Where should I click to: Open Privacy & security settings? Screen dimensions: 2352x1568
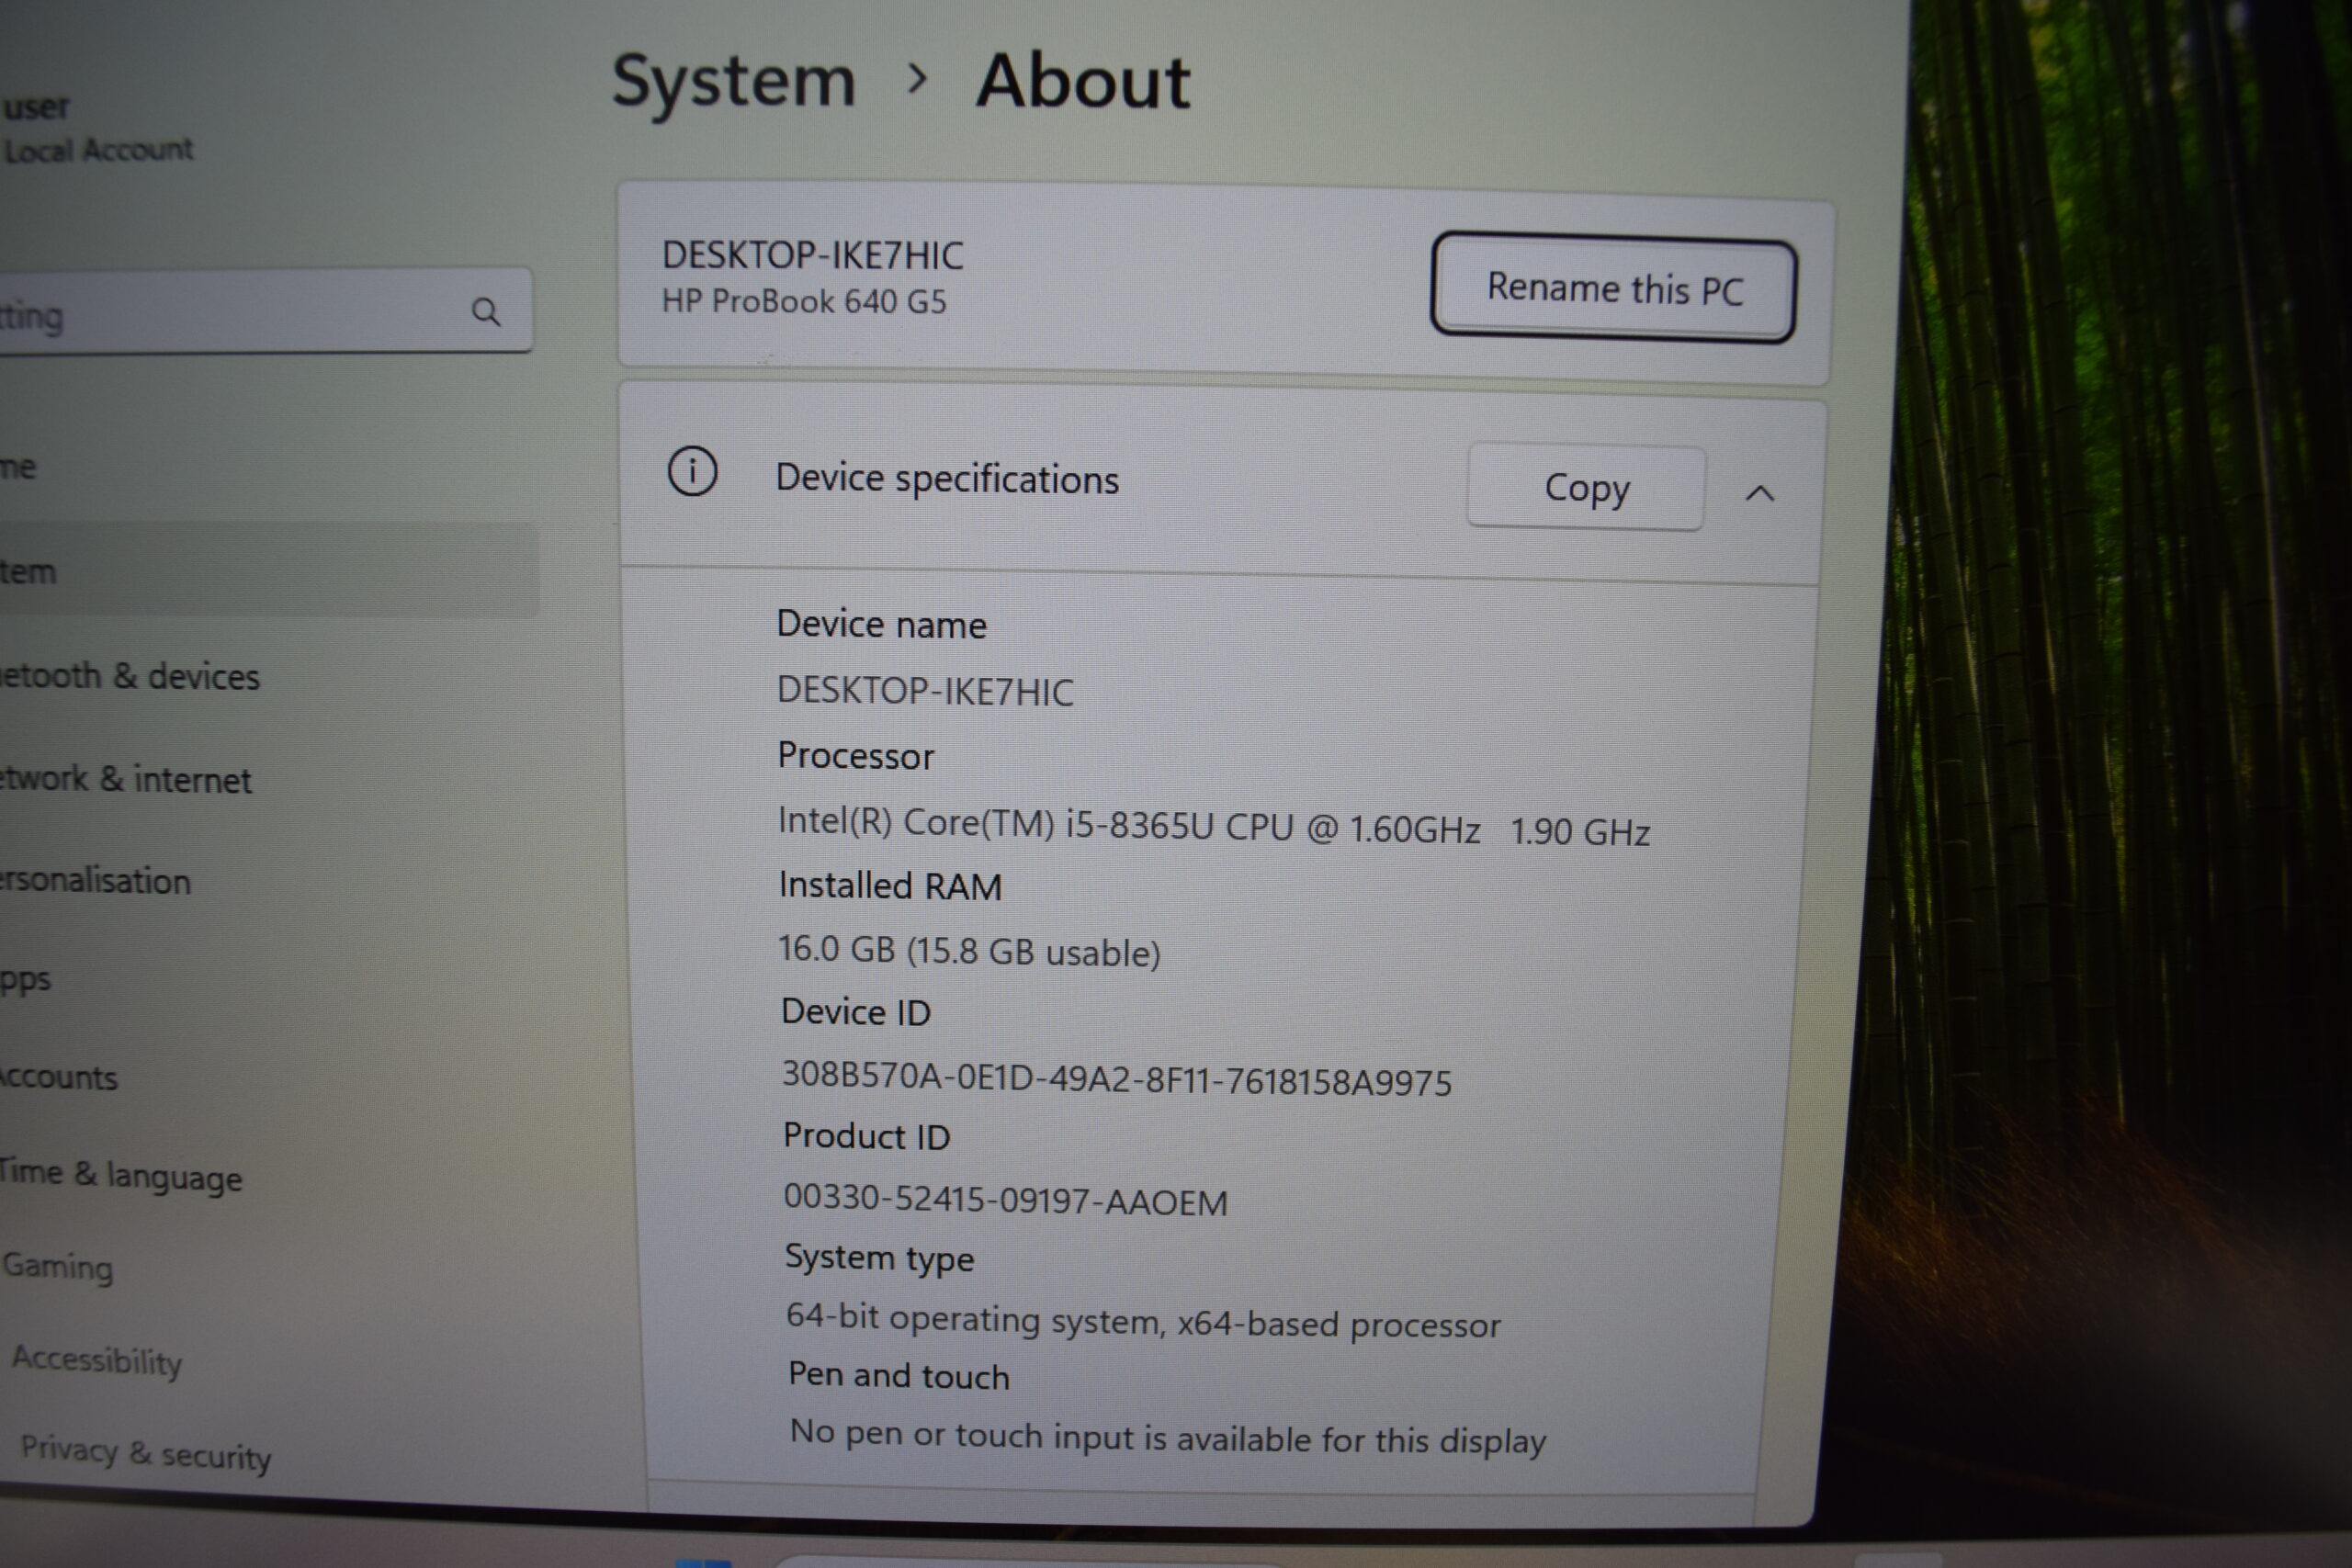click(146, 1452)
